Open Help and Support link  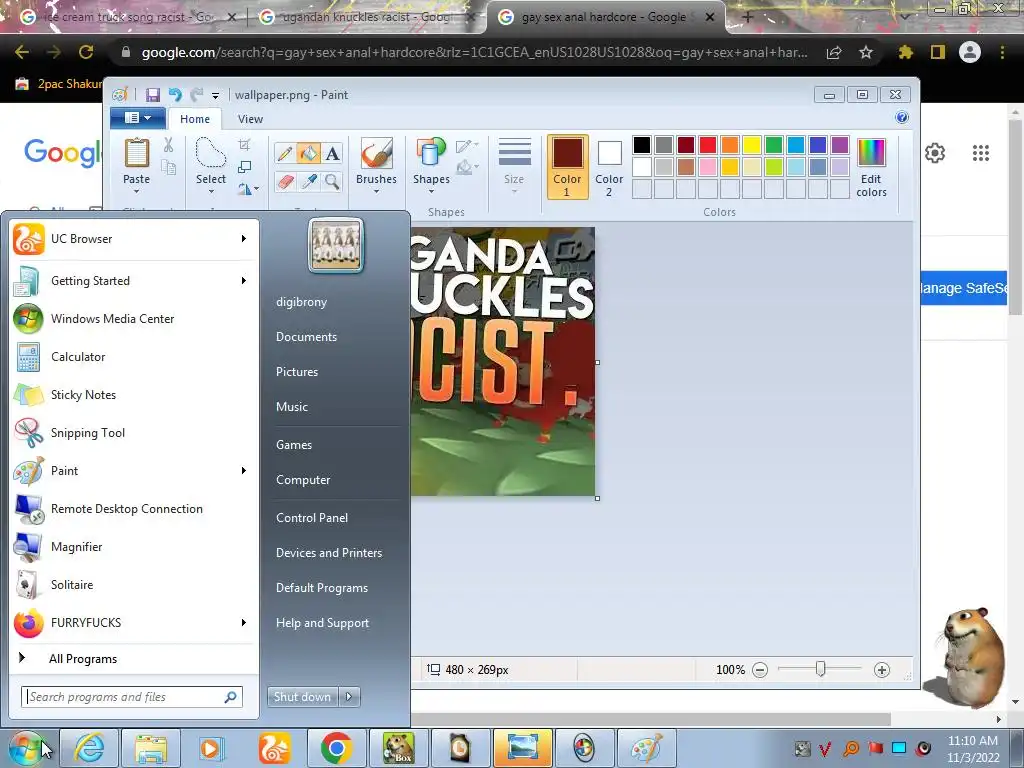pos(322,623)
